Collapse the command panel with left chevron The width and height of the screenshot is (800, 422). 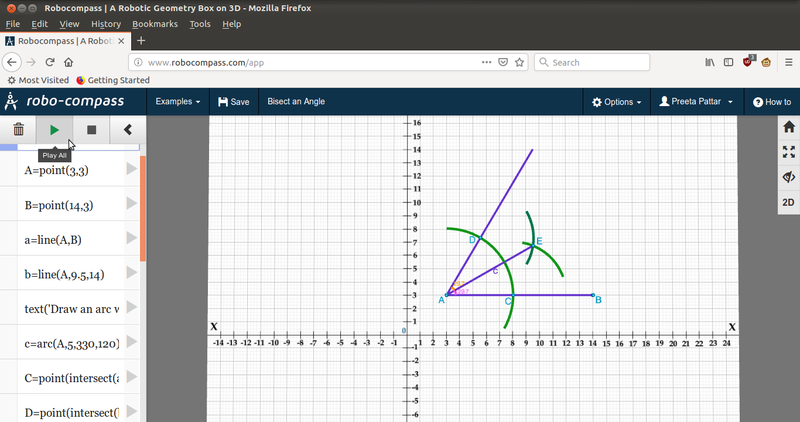click(x=128, y=130)
